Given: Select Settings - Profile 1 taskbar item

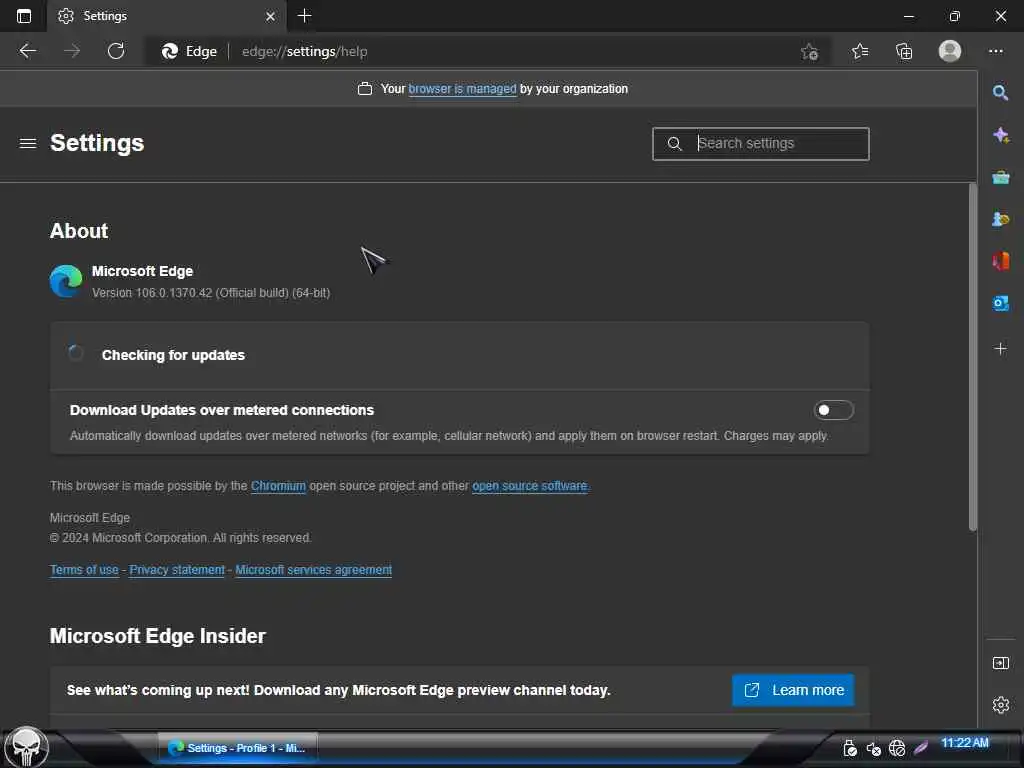Looking at the screenshot, I should (x=238, y=748).
